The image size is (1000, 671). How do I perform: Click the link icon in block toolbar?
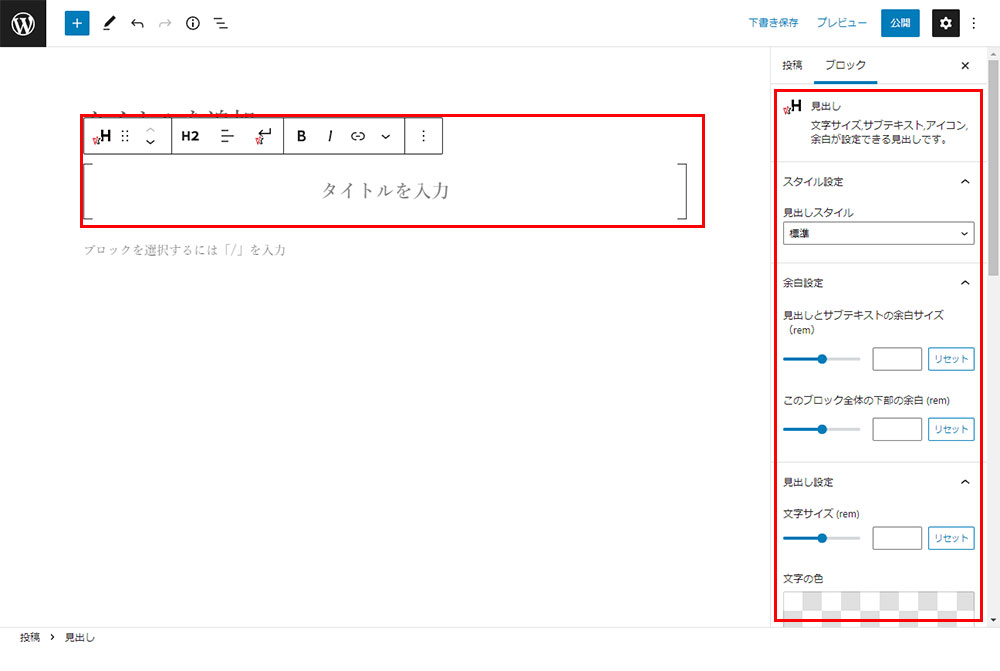pos(358,136)
